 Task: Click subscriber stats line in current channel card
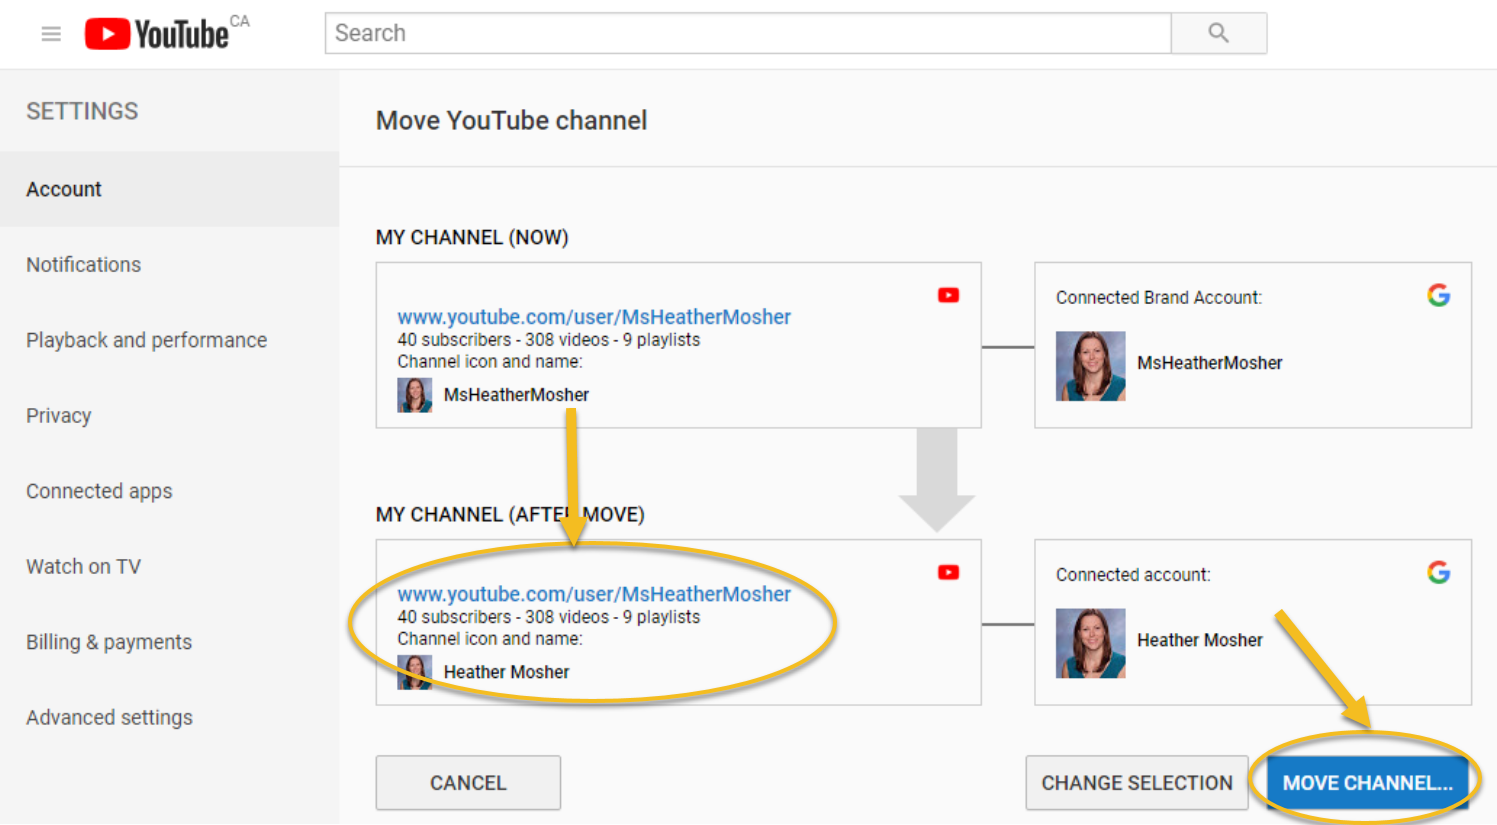click(x=549, y=340)
